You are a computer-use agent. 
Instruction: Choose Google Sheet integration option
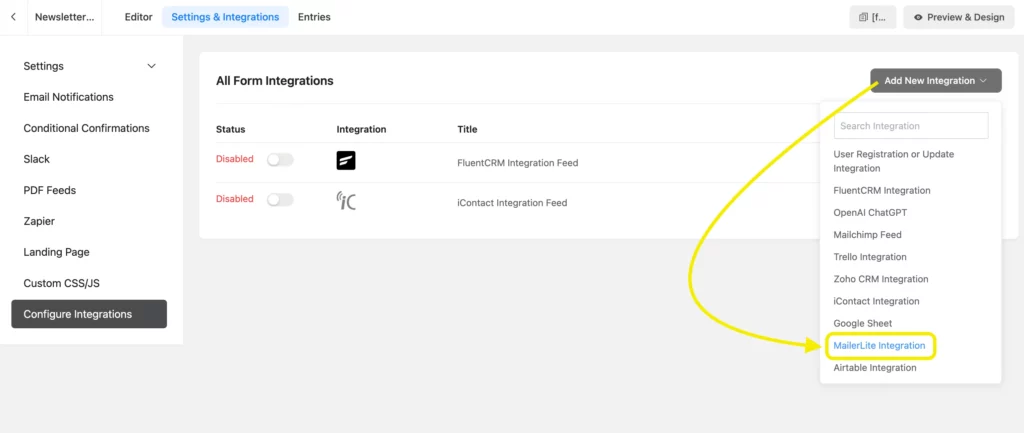pyautogui.click(x=863, y=323)
